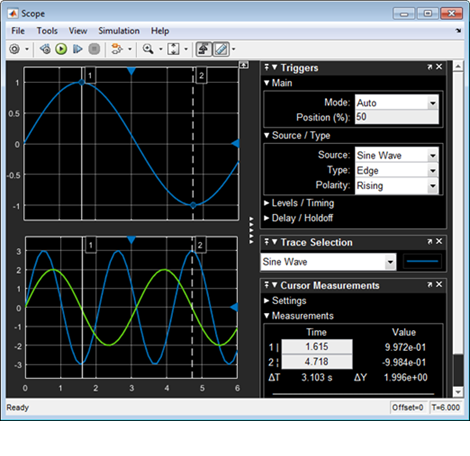Toggle the Triggers toolbar button
470x456 pixels.
coord(203,49)
